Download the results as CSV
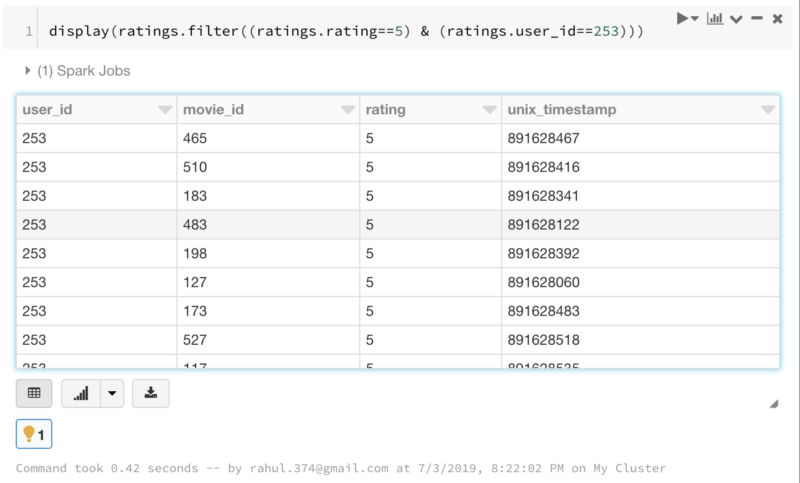800x483 pixels. click(x=151, y=393)
